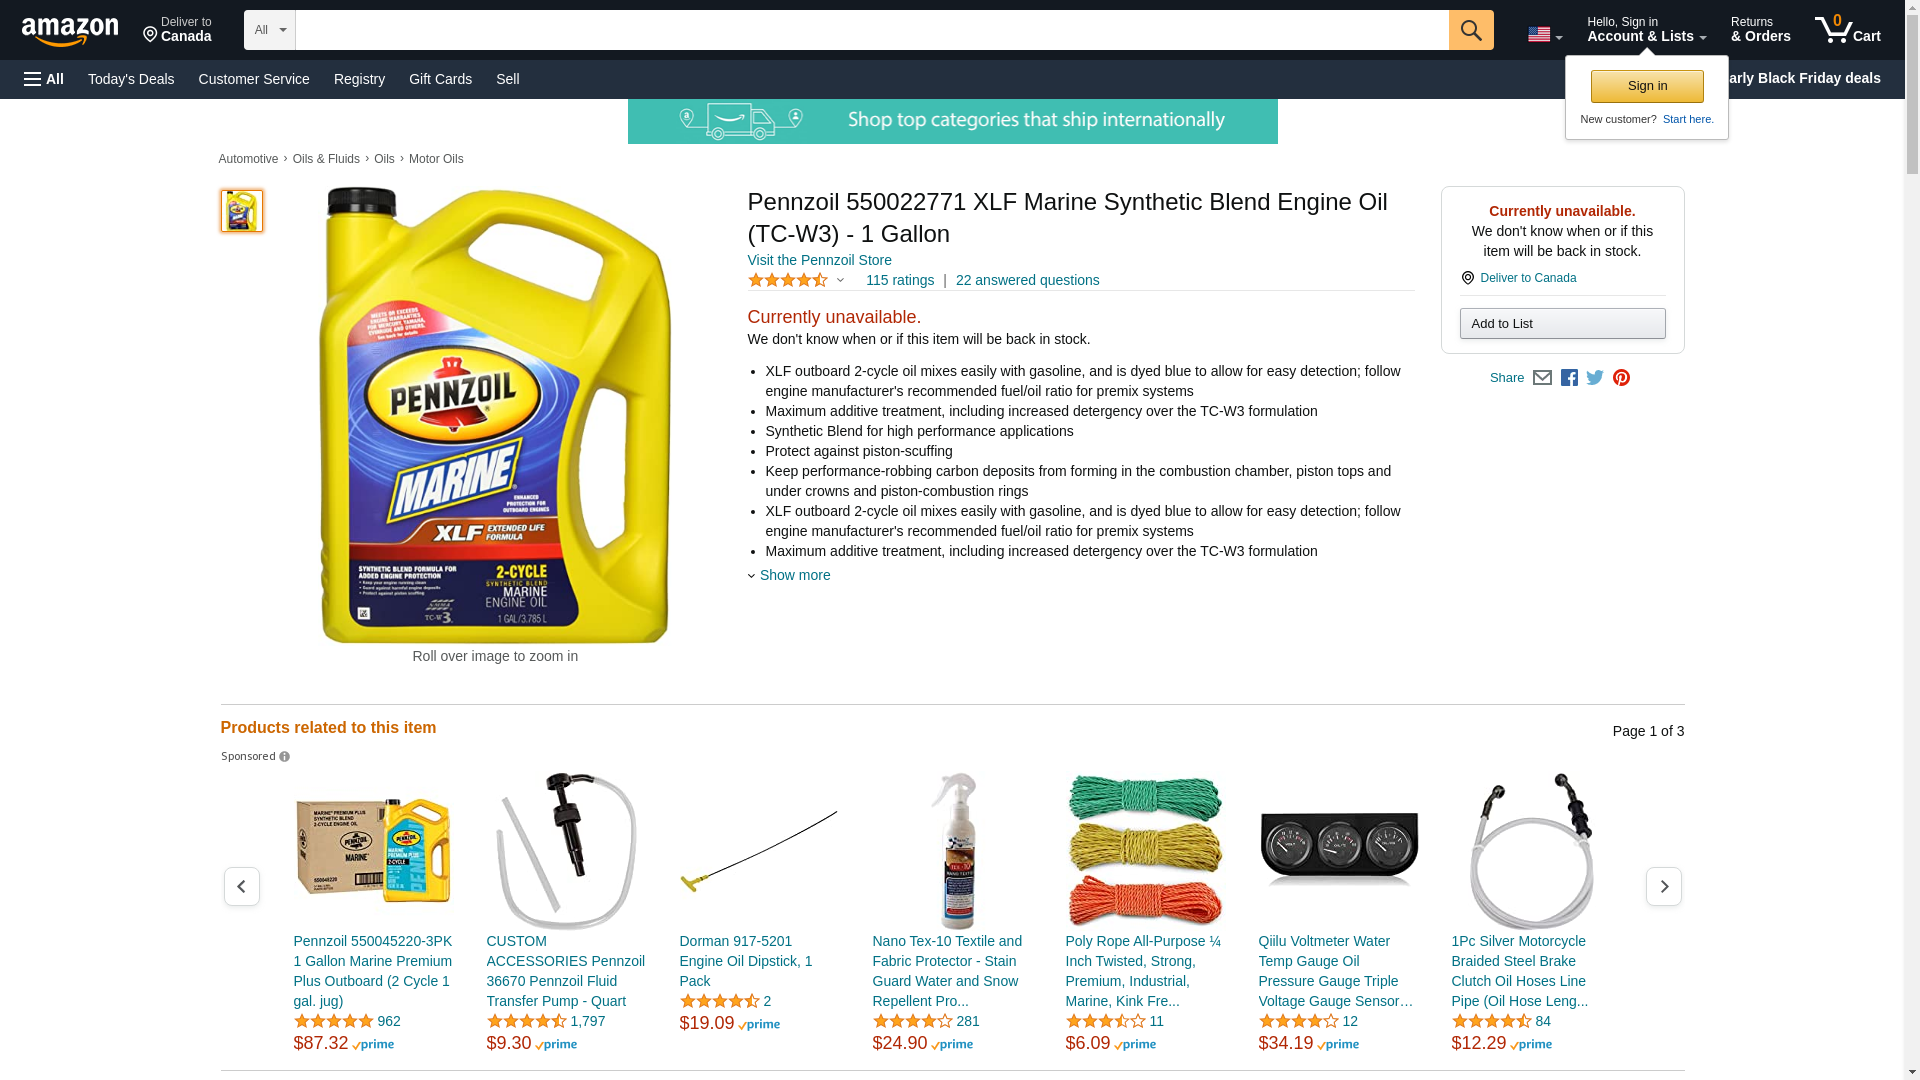Click the yellow Sign in button

[x=1647, y=86]
